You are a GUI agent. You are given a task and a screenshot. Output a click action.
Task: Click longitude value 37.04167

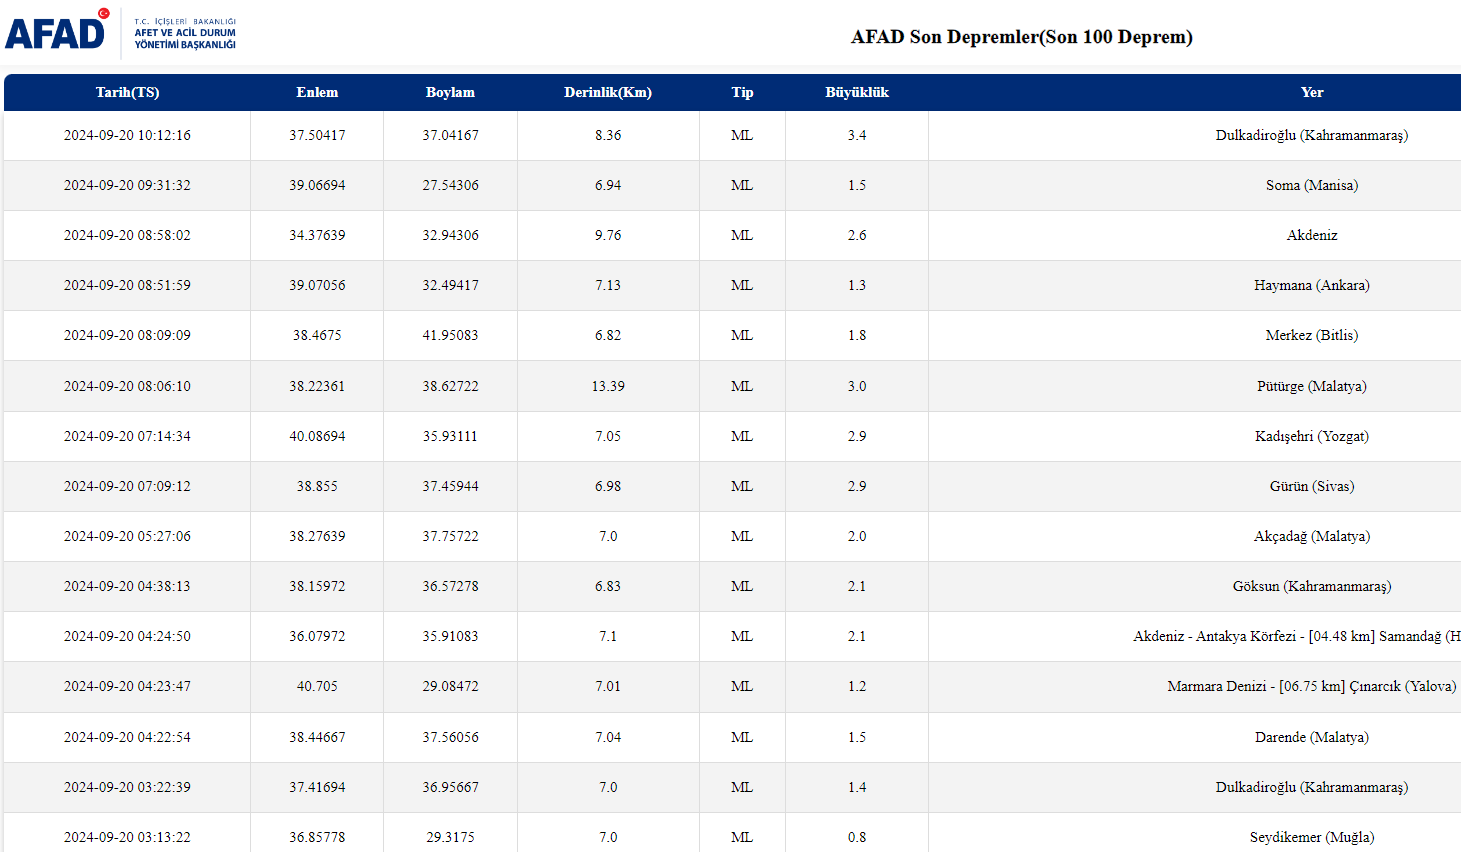coord(450,135)
